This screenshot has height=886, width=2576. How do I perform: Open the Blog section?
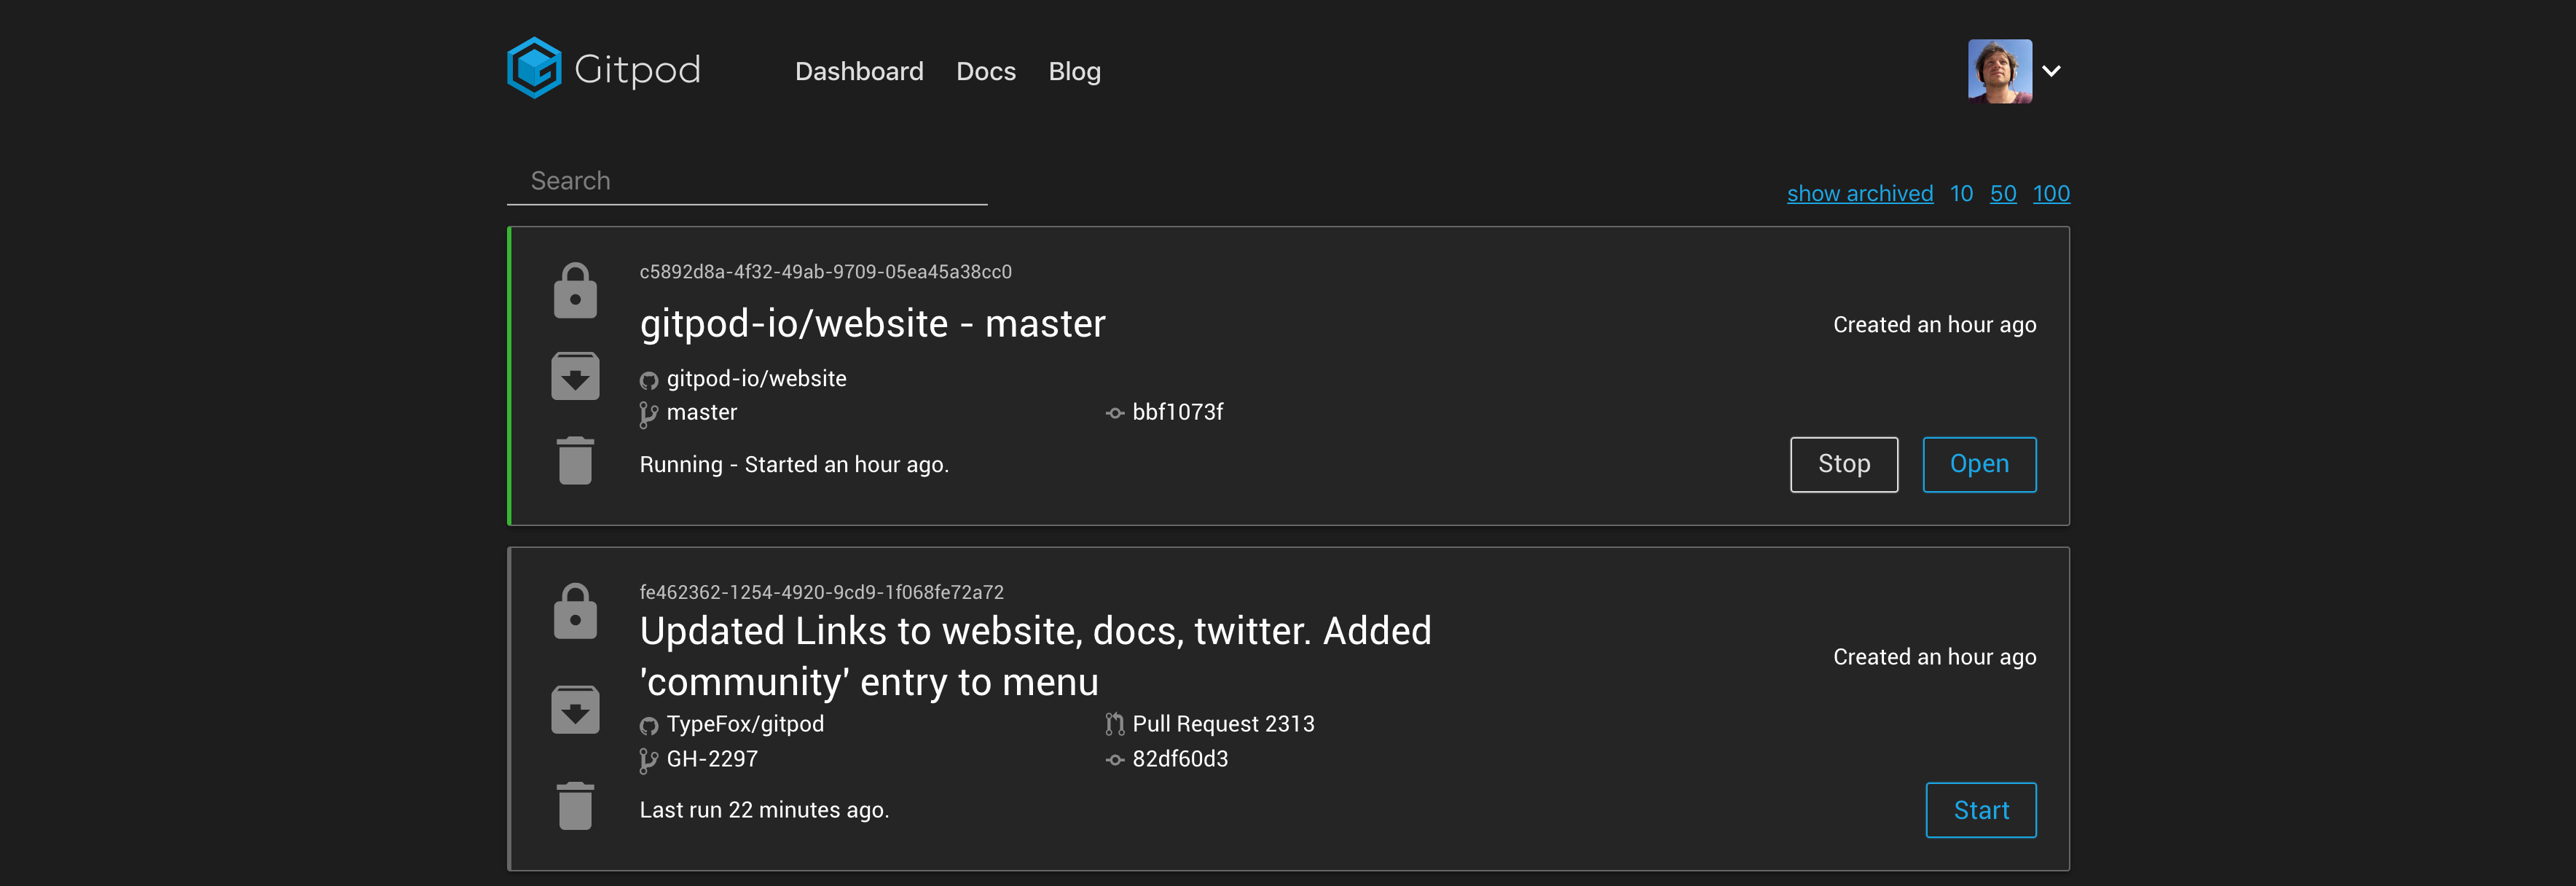tap(1074, 71)
